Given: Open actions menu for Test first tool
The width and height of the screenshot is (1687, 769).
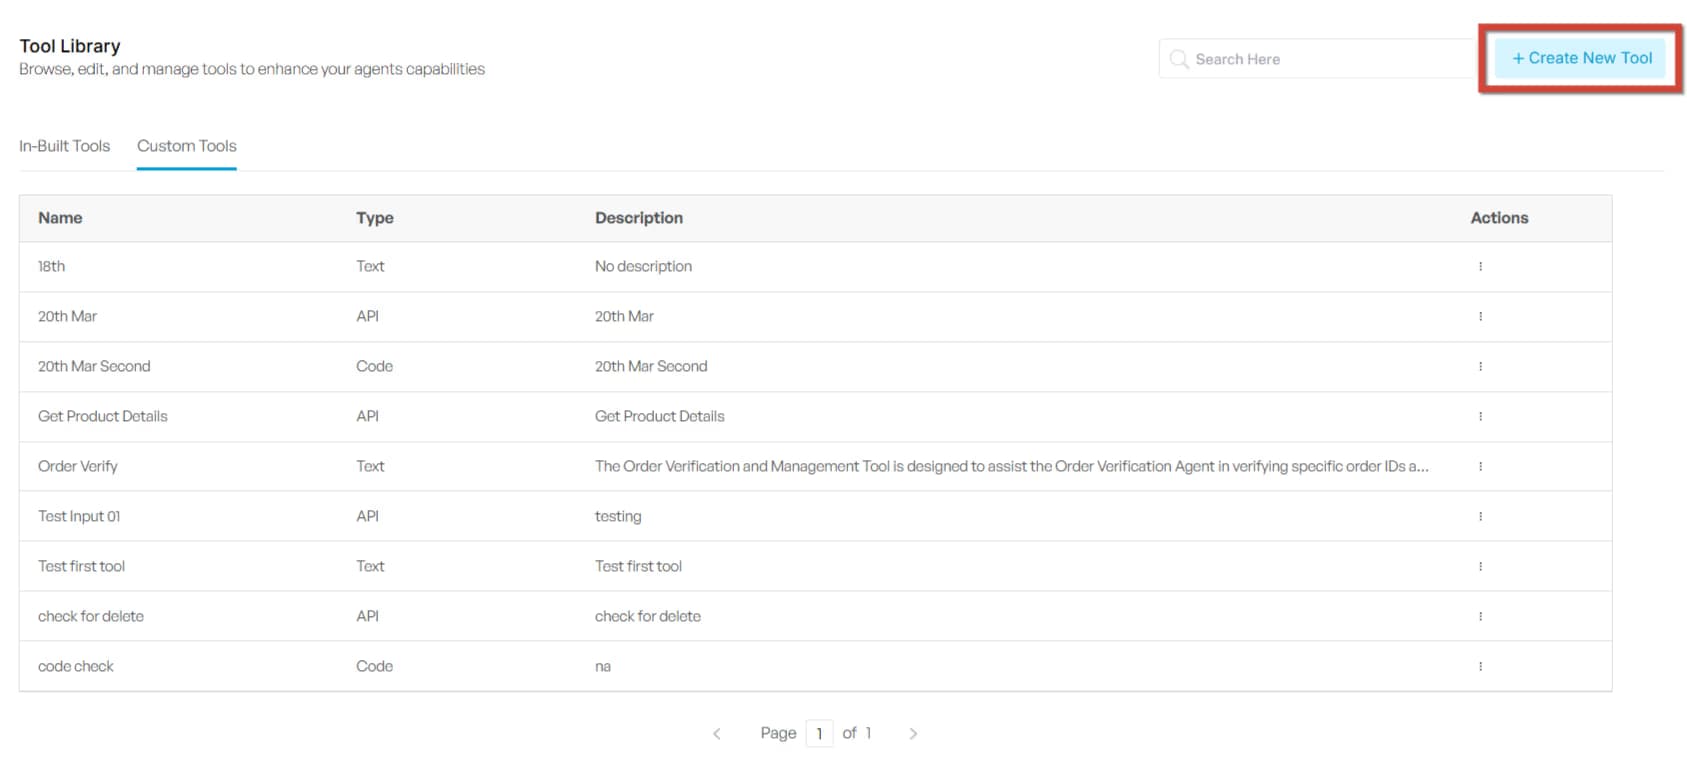Looking at the screenshot, I should point(1480,567).
